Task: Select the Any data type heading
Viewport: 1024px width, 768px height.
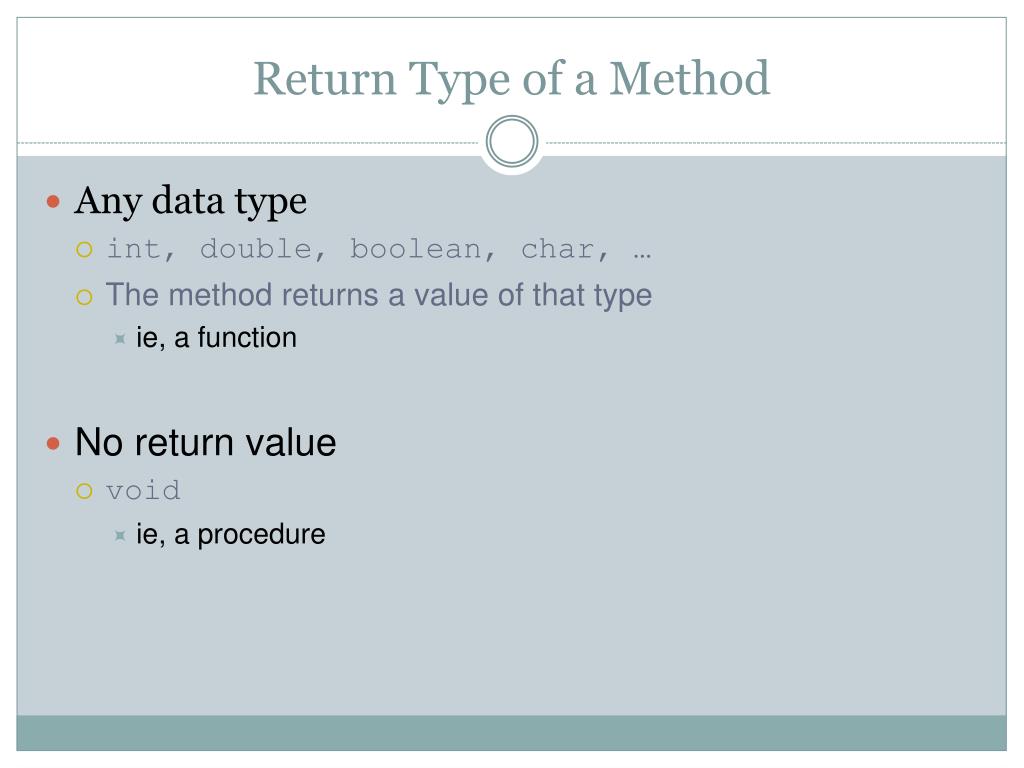Action: [190, 201]
